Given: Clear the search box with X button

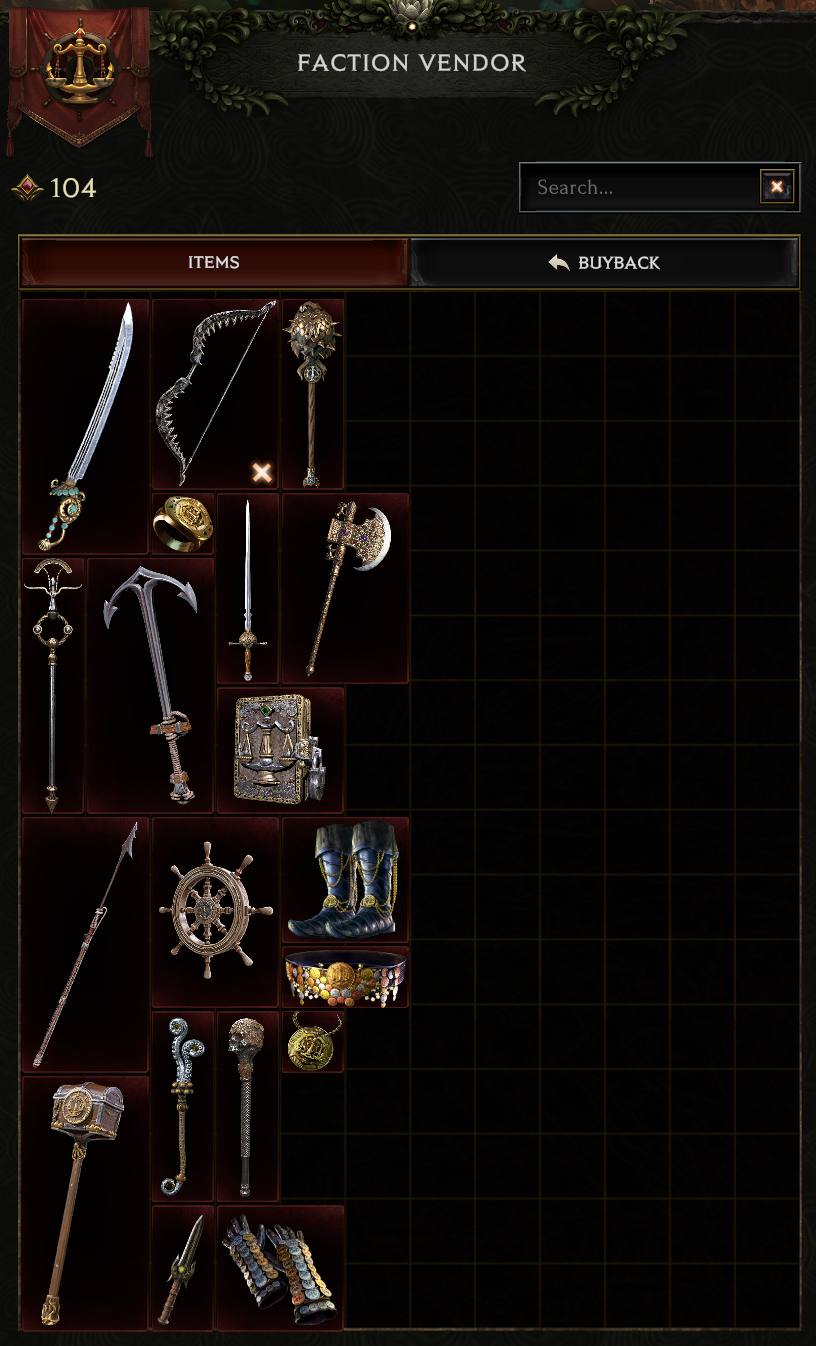Looking at the screenshot, I should point(777,187).
